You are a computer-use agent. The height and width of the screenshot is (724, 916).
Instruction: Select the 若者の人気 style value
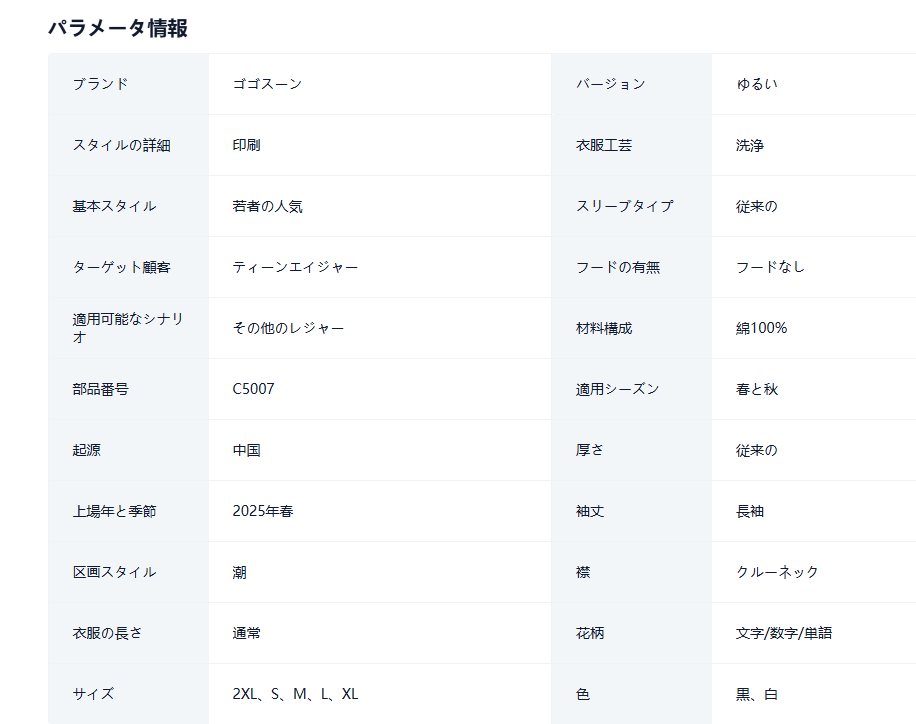[x=267, y=206]
